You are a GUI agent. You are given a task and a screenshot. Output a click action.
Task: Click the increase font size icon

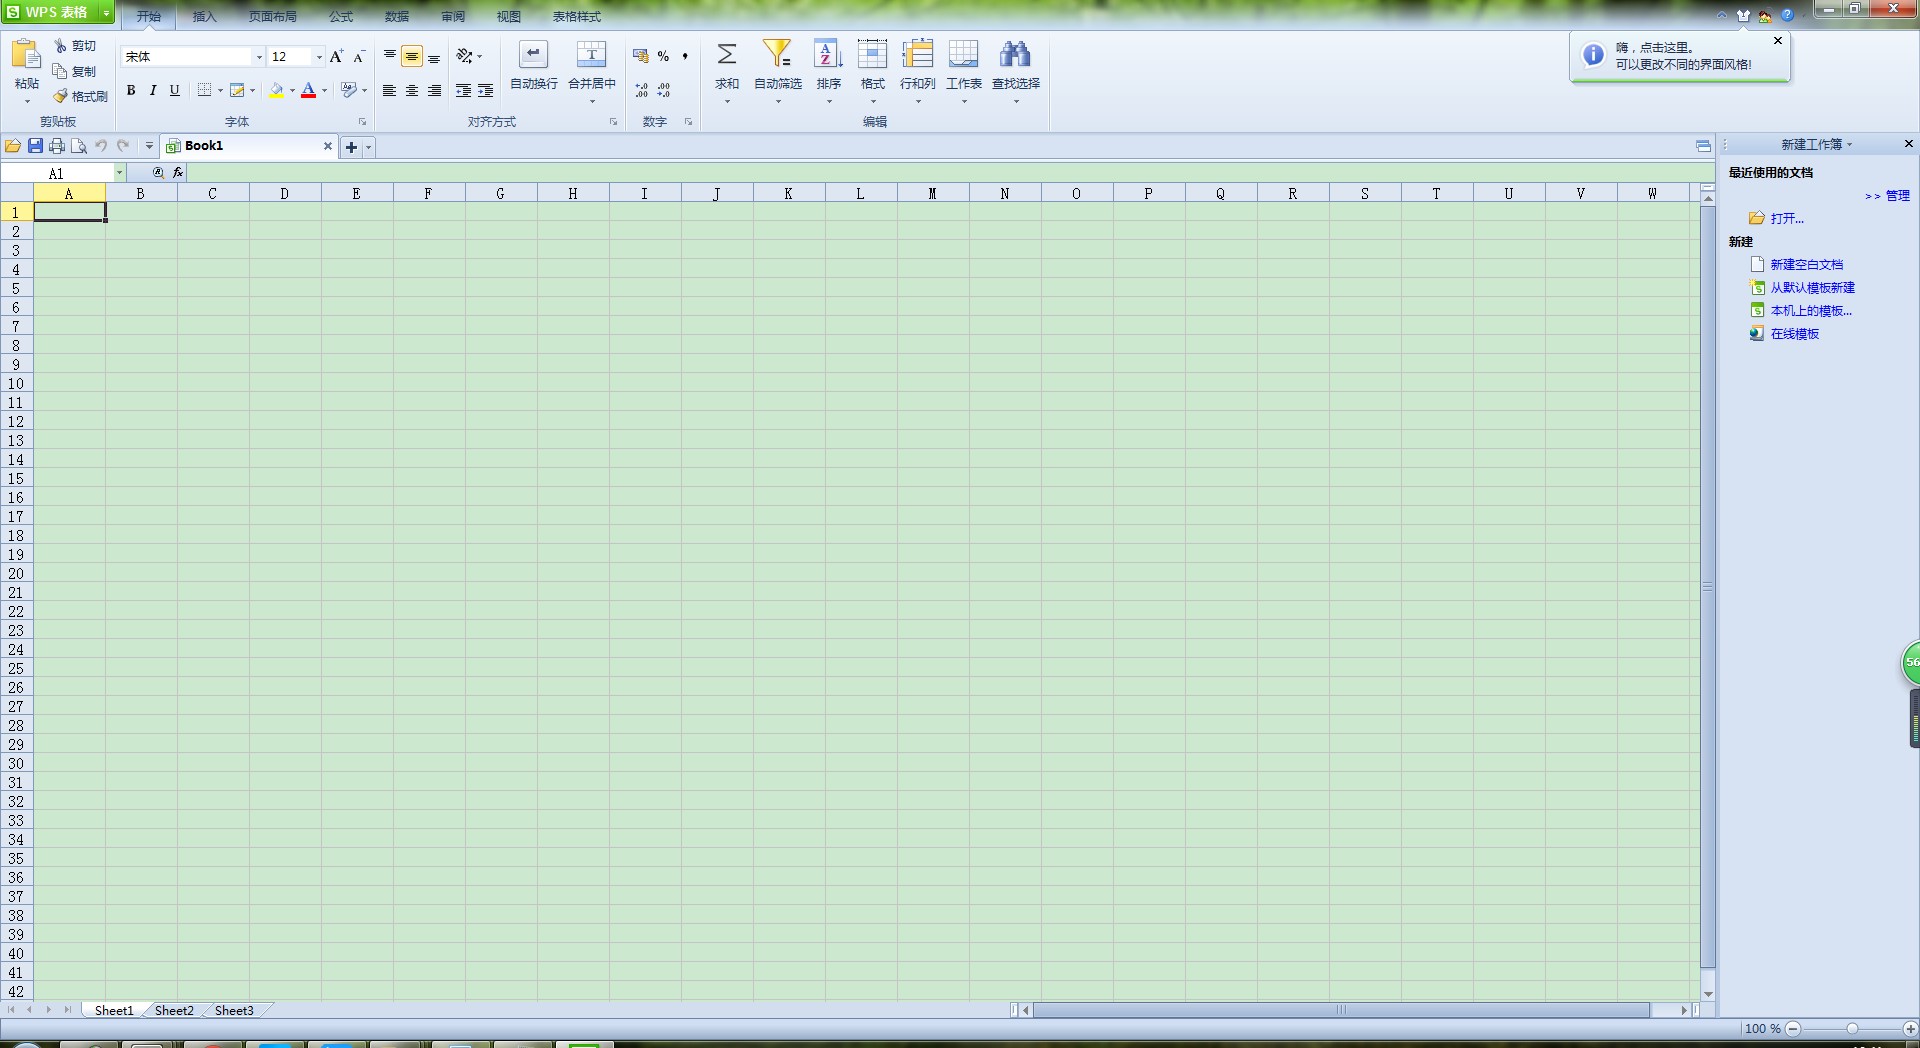coord(336,57)
